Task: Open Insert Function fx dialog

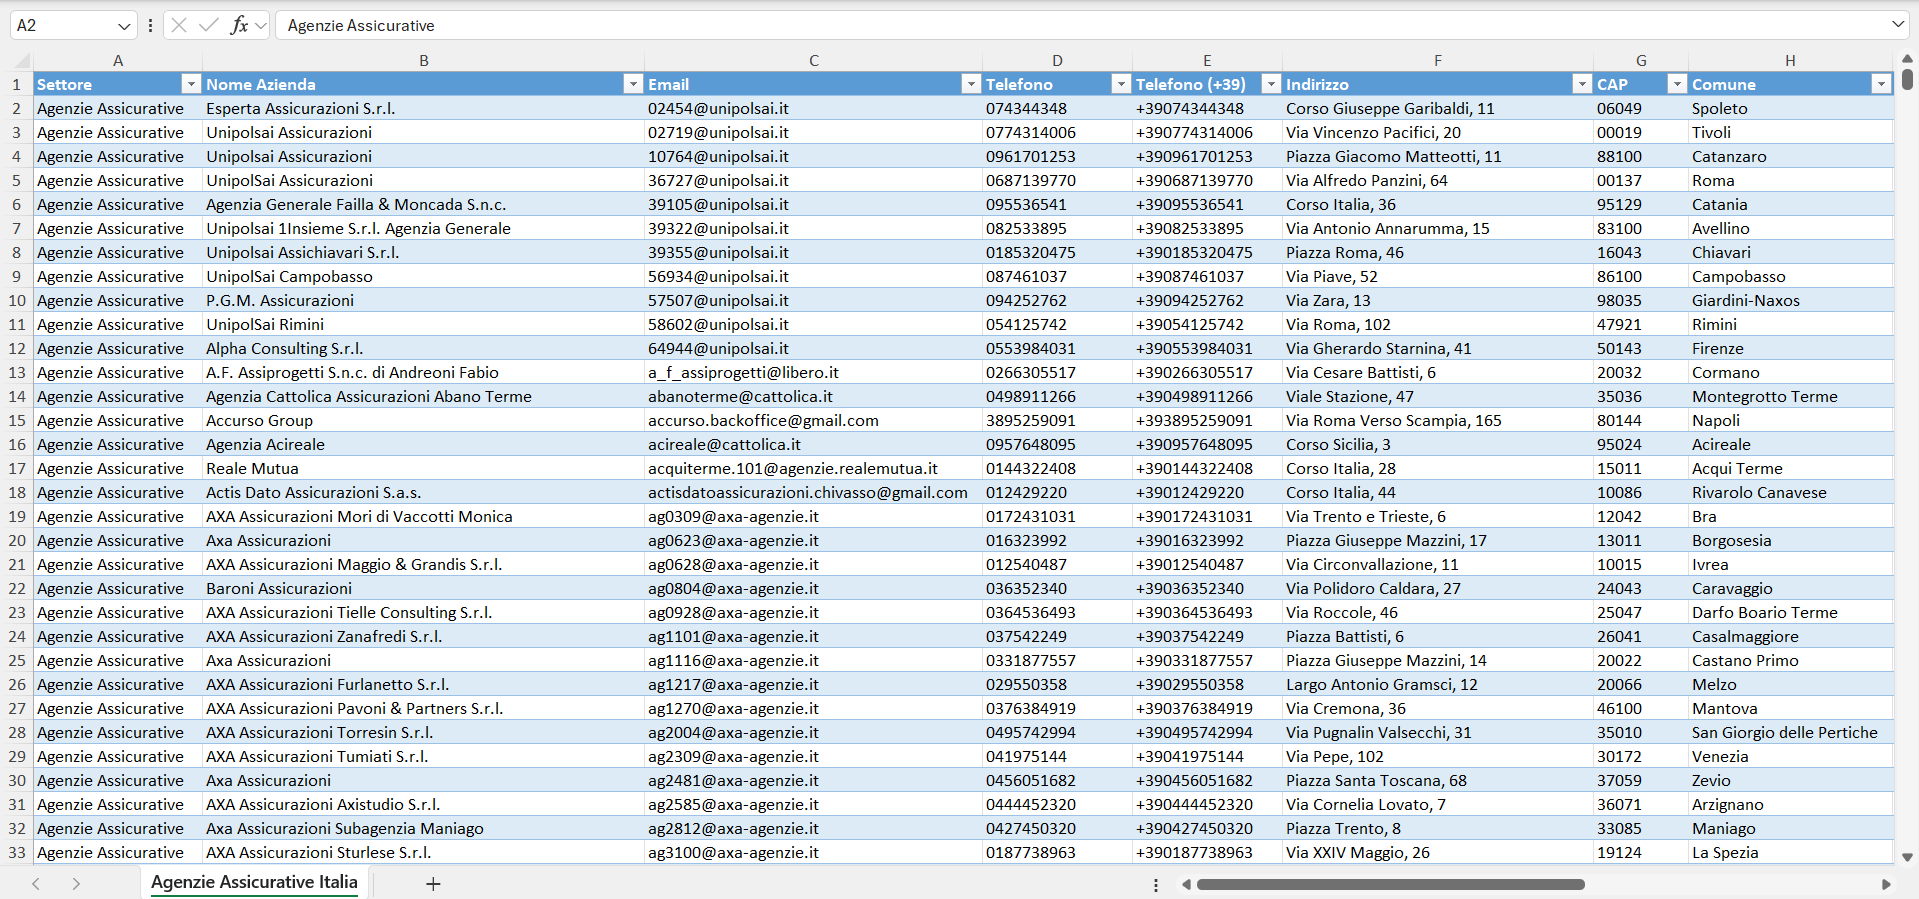Action: pos(239,25)
